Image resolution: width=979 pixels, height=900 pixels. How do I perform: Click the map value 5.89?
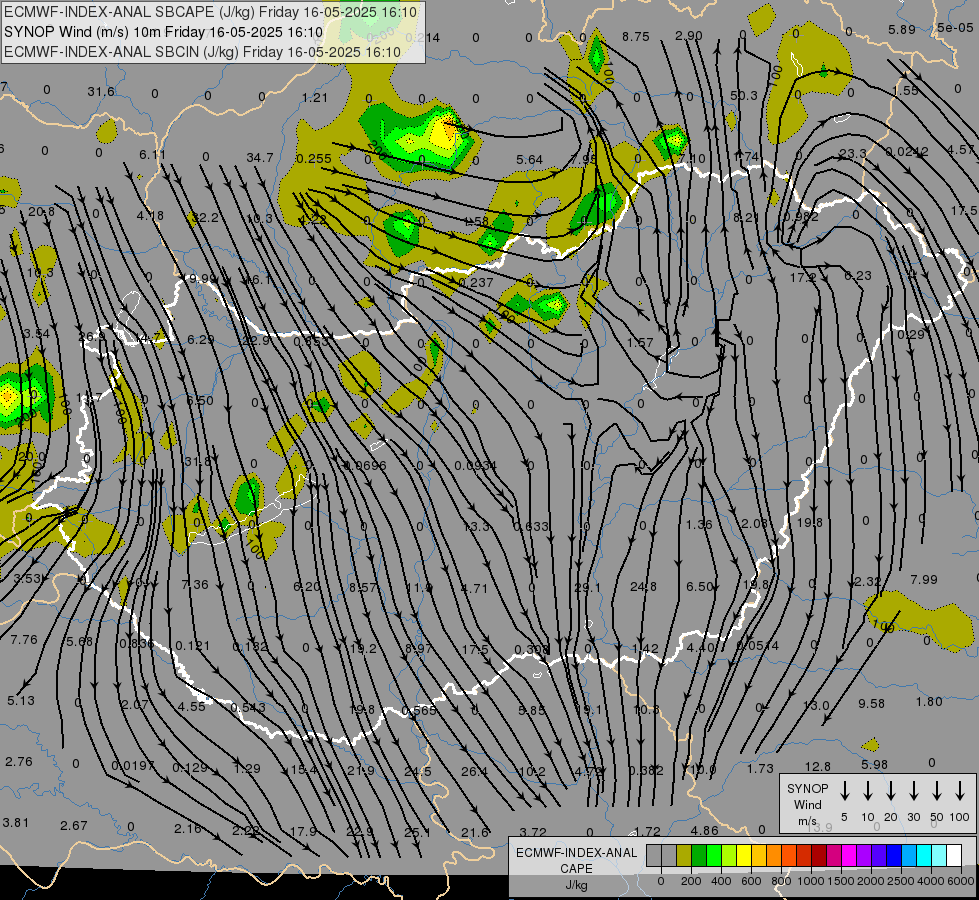point(902,29)
